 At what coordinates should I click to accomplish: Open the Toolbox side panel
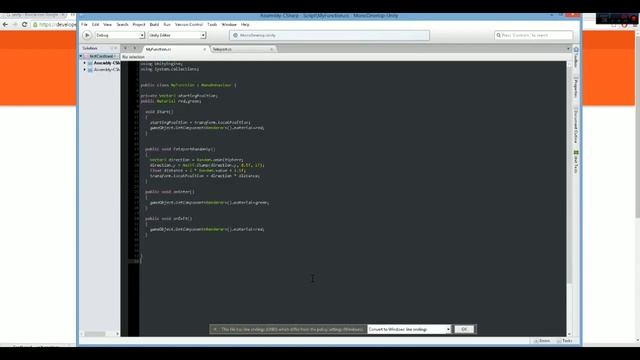576,57
